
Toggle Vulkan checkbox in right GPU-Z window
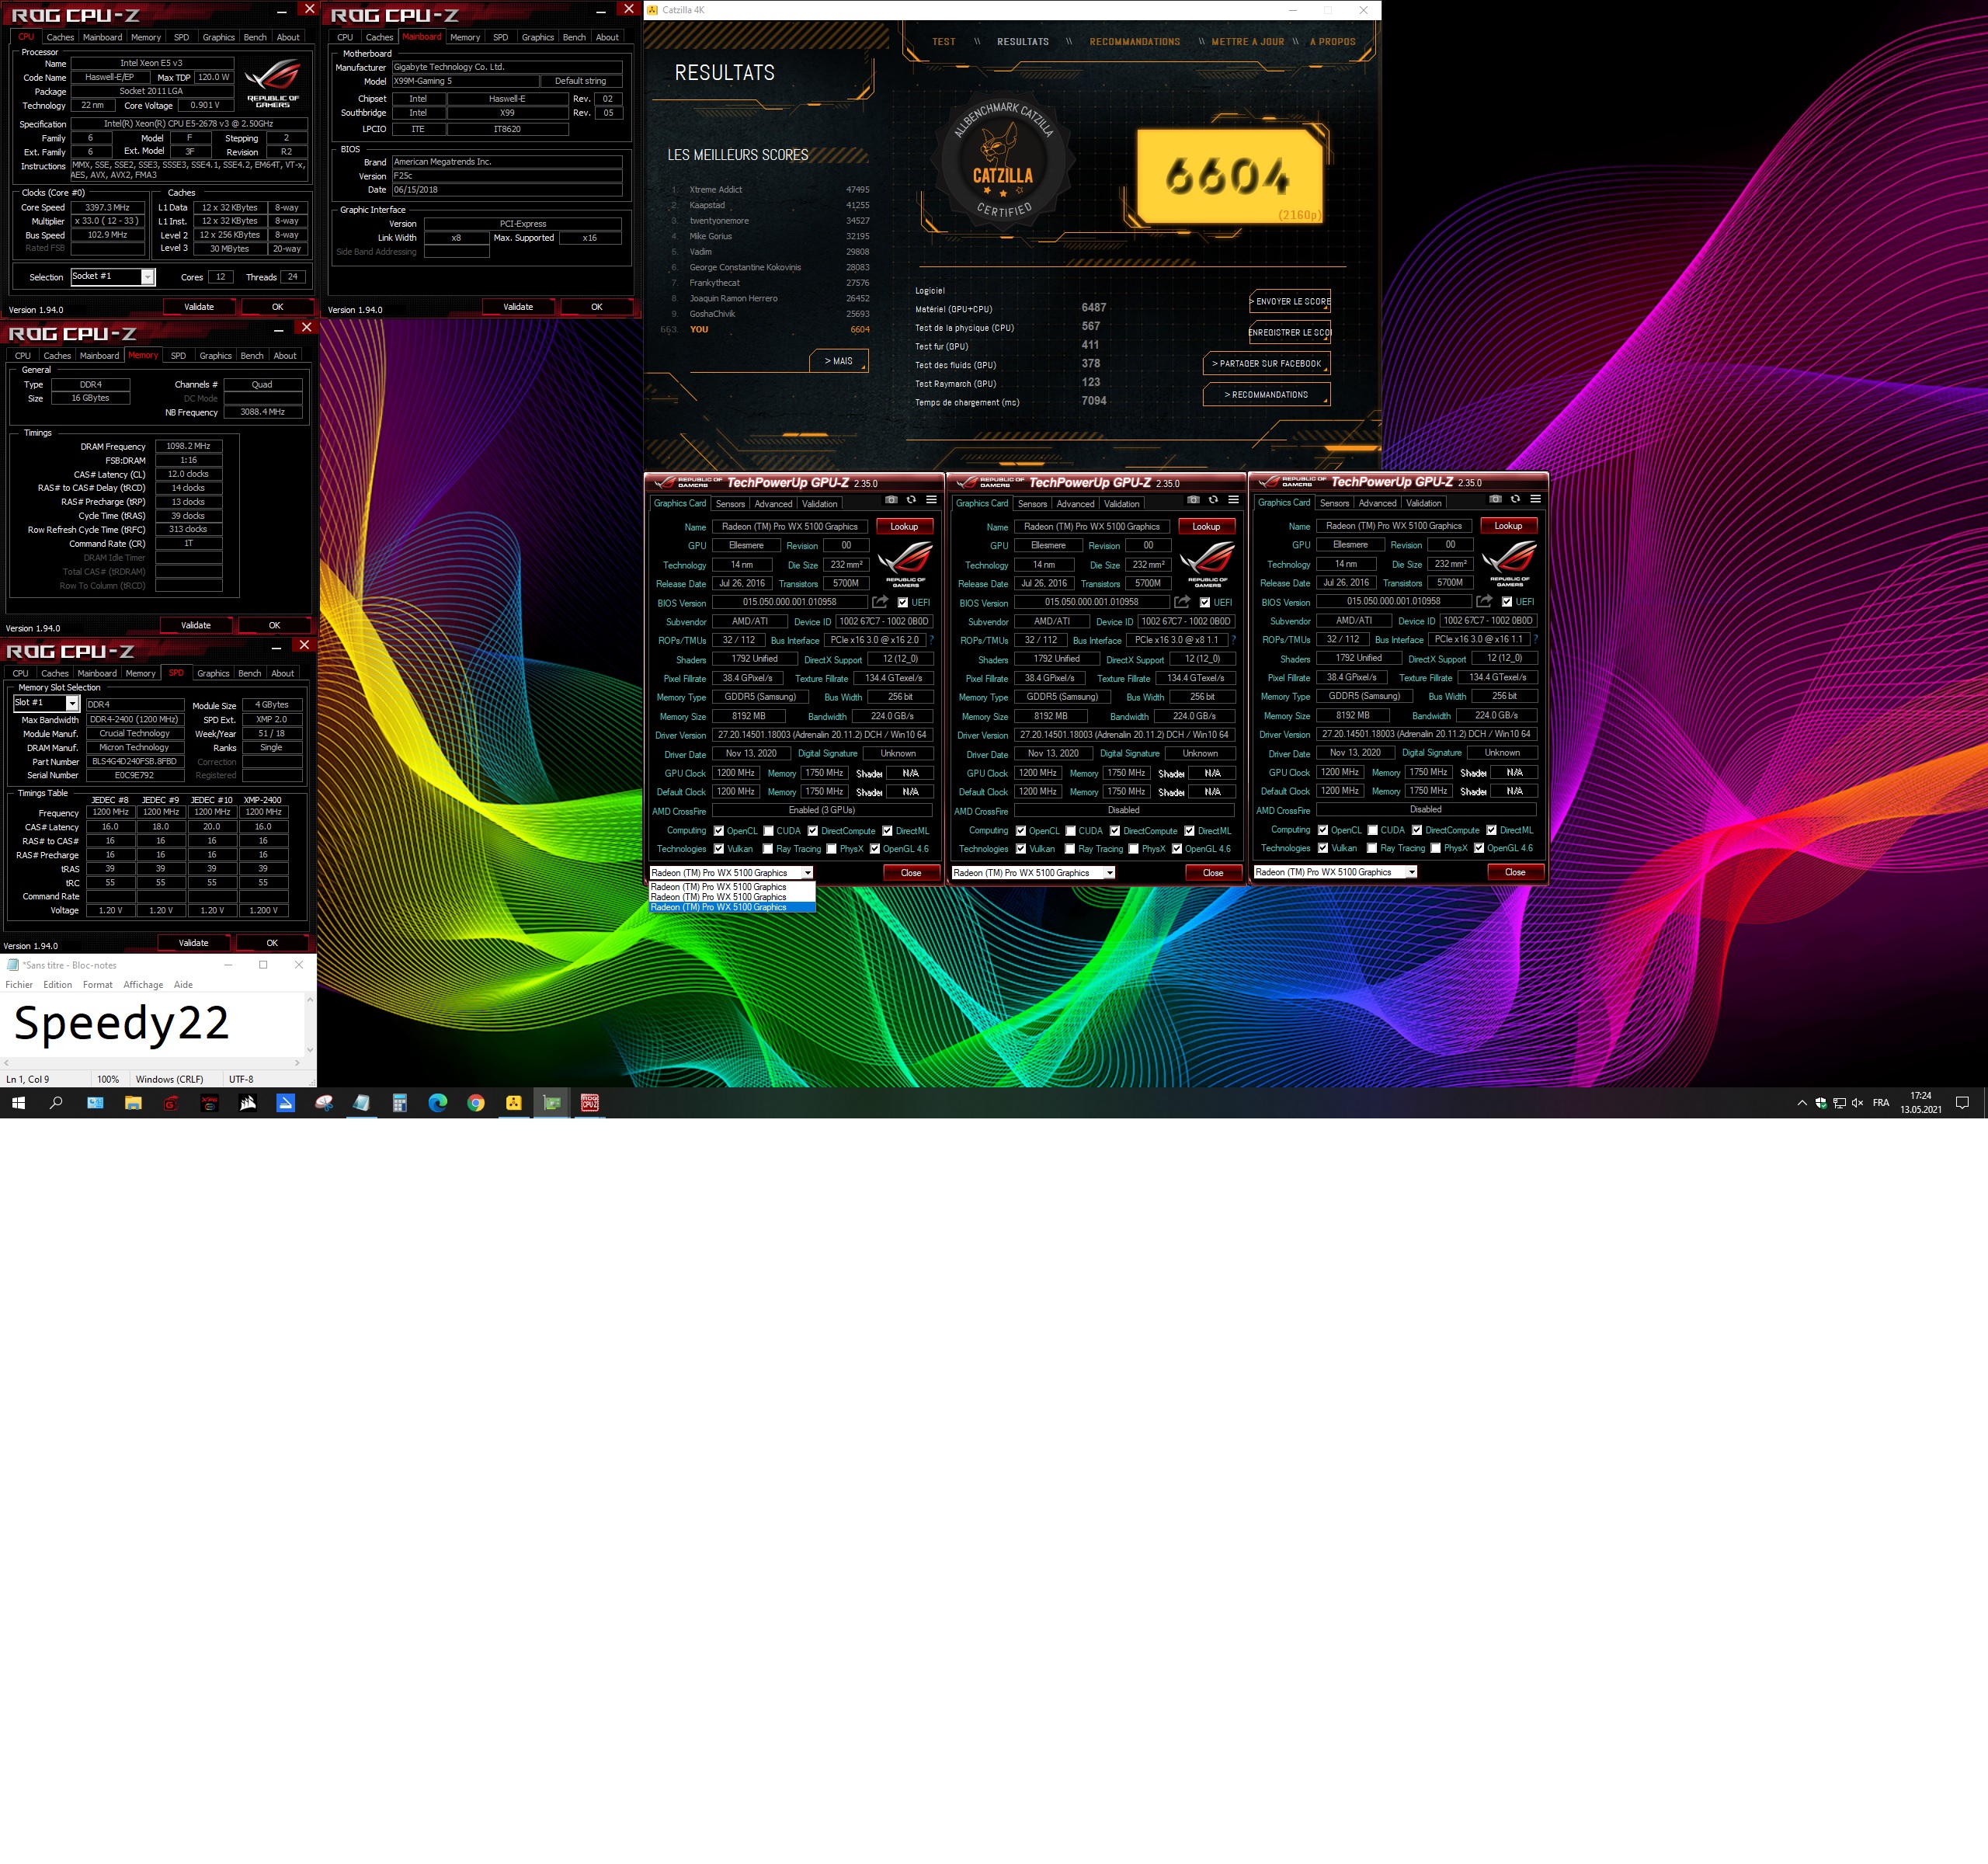point(1323,848)
